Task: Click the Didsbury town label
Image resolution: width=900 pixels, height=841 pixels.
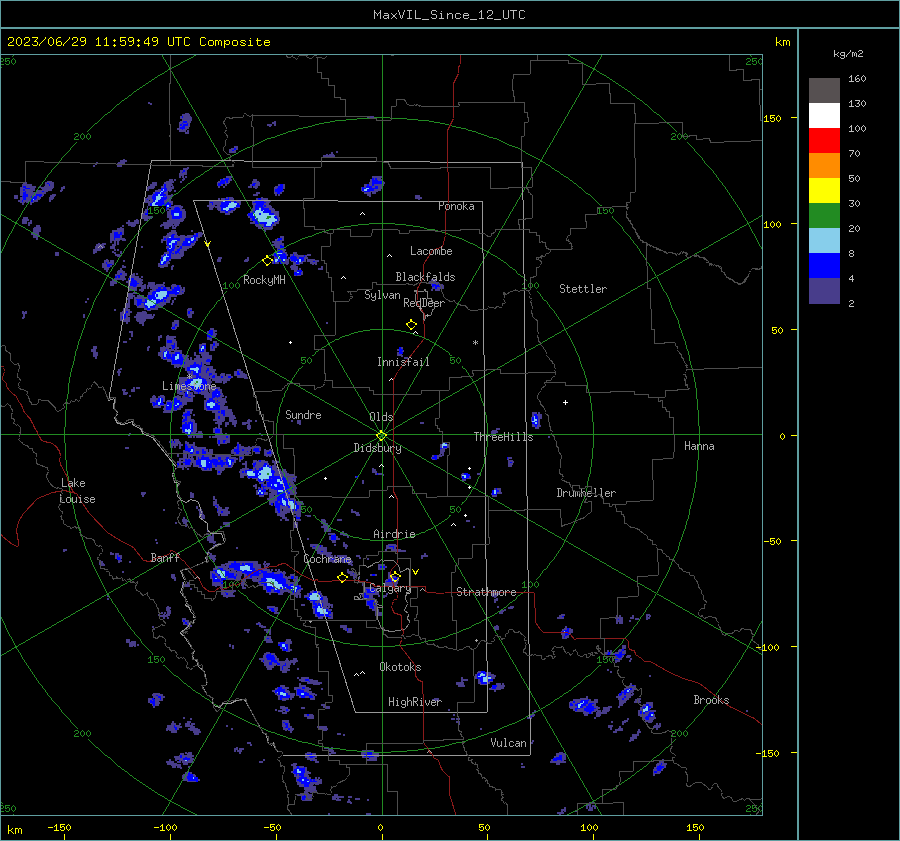Action: point(377,448)
